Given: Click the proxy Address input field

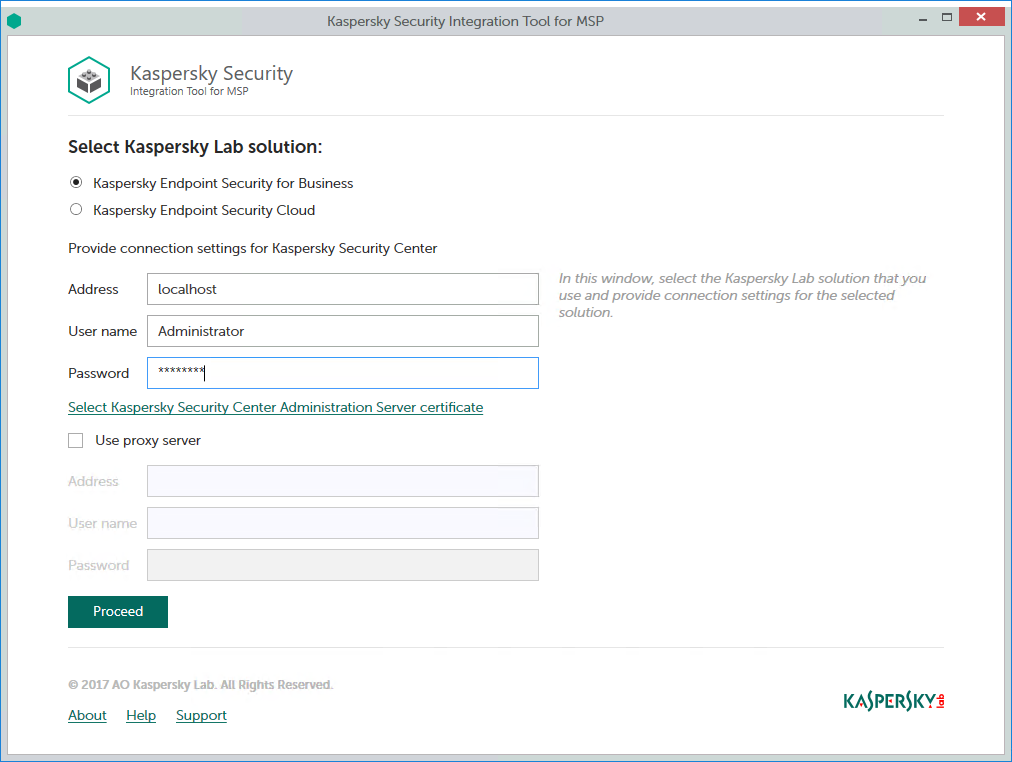Looking at the screenshot, I should pos(343,481).
